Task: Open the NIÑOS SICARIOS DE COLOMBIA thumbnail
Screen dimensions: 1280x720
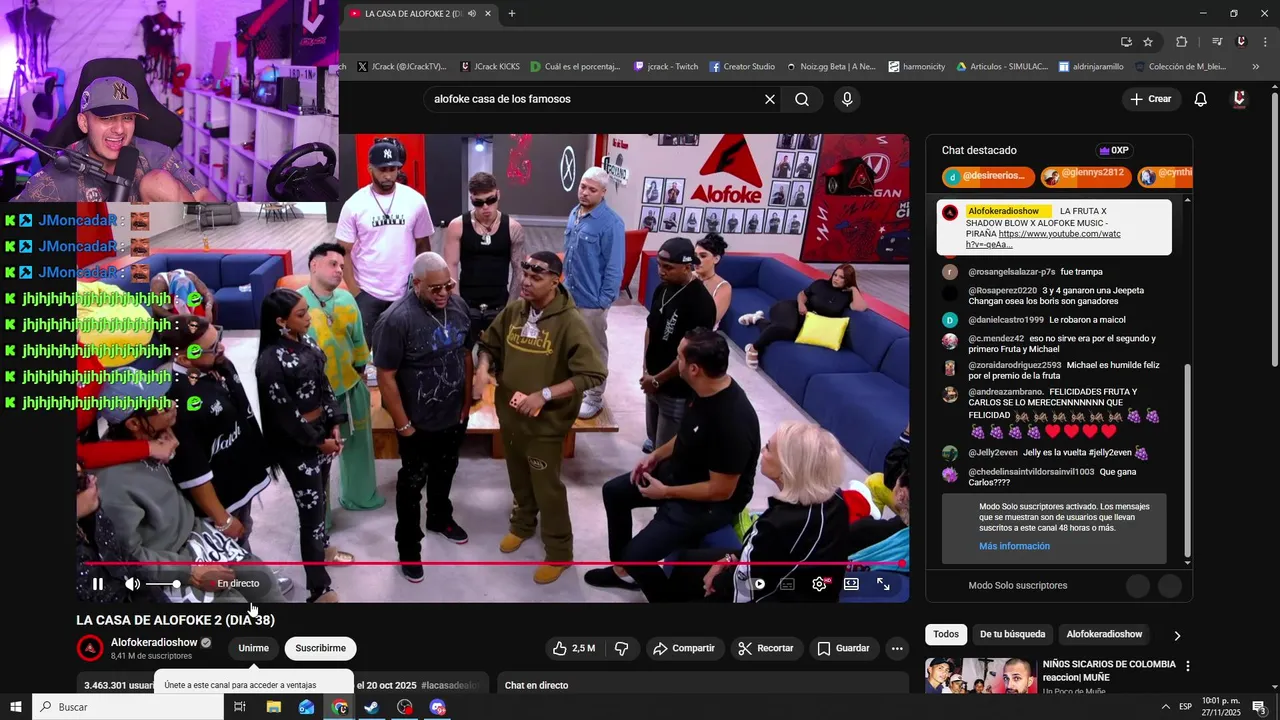Action: 981,676
